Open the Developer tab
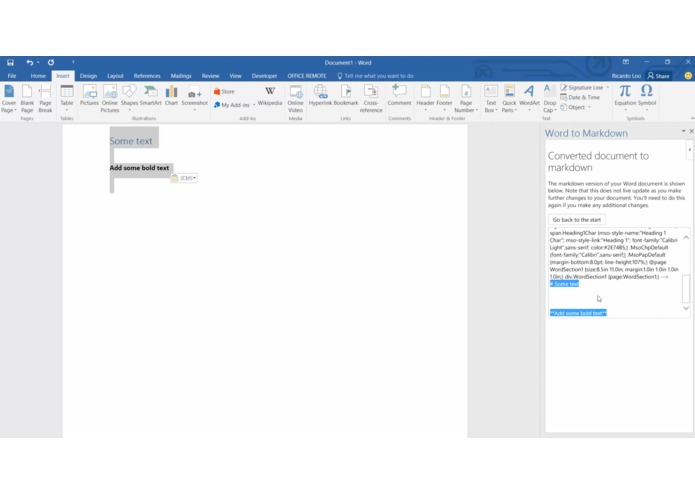 [x=264, y=76]
